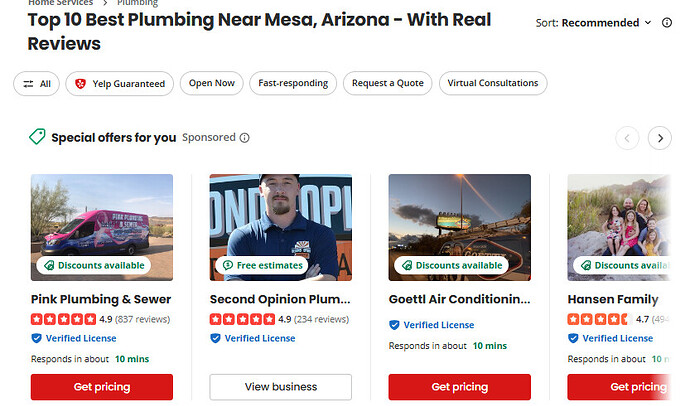Toggle the Open Now filter
This screenshot has width=690, height=406.
pyautogui.click(x=212, y=83)
